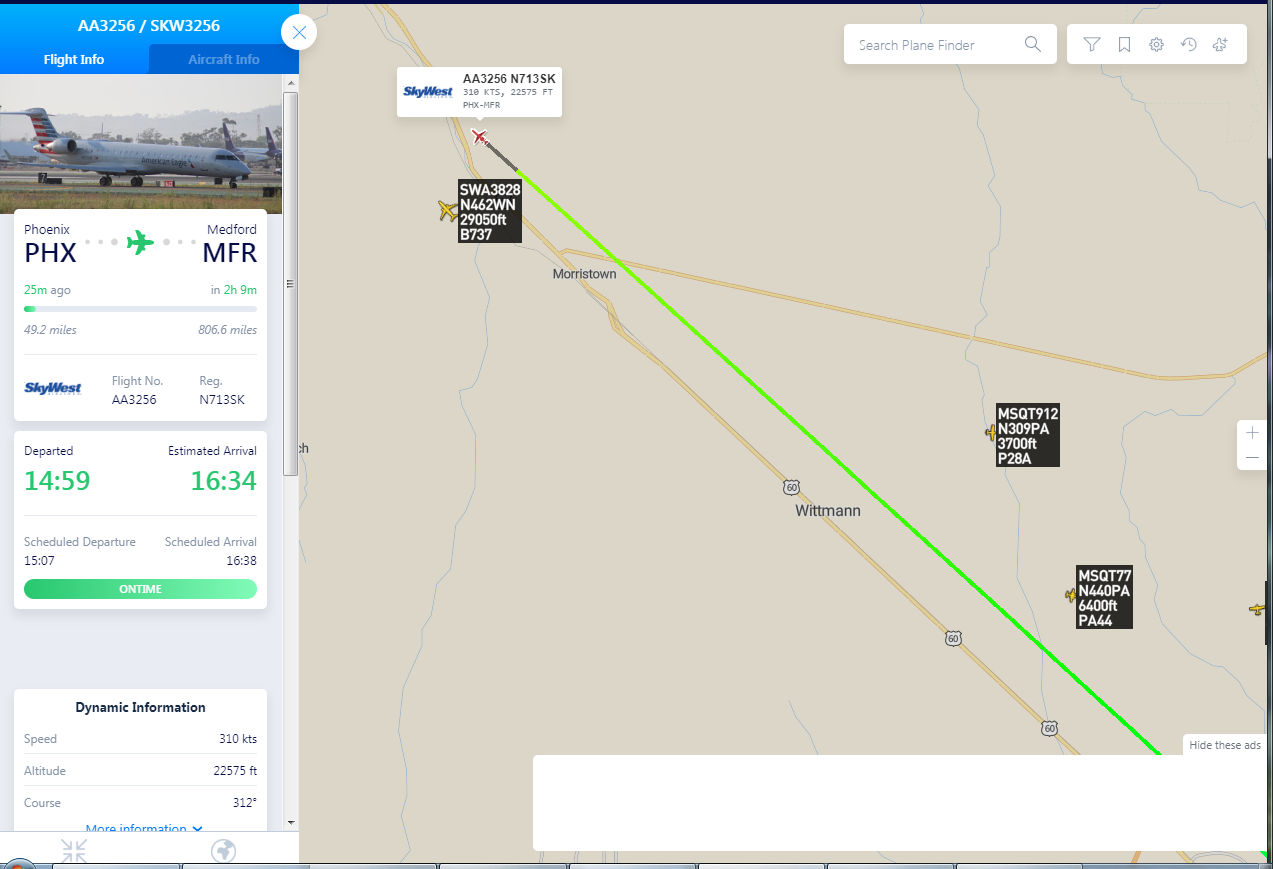Click the panel scrollbar down arrow
Viewport: 1273px width, 869px height.
click(x=291, y=823)
